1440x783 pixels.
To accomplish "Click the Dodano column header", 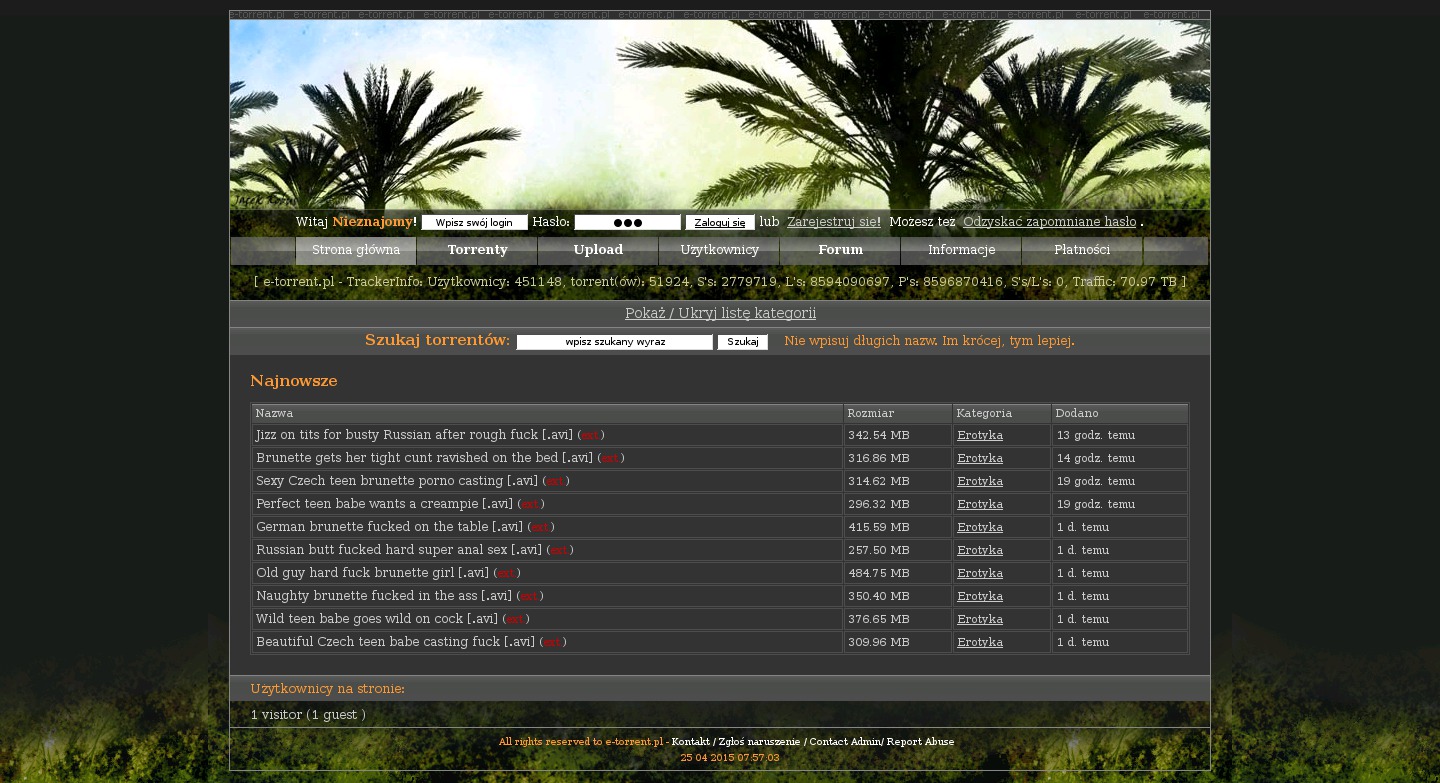I will pos(1077,414).
